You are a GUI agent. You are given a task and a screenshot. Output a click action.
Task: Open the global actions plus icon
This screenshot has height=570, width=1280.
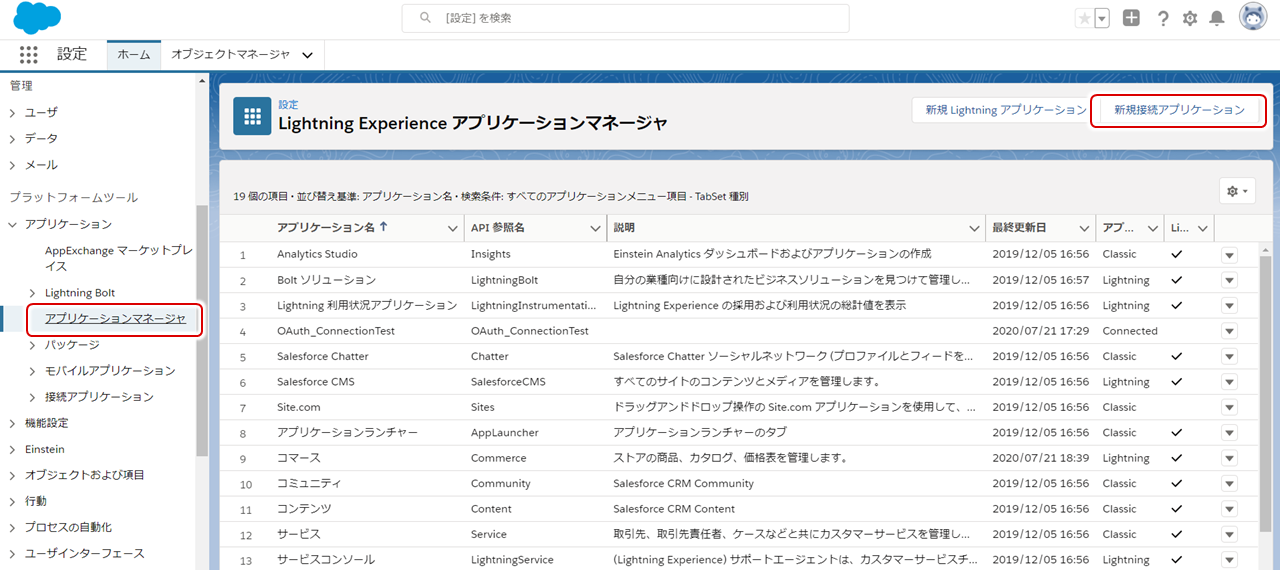coord(1131,18)
